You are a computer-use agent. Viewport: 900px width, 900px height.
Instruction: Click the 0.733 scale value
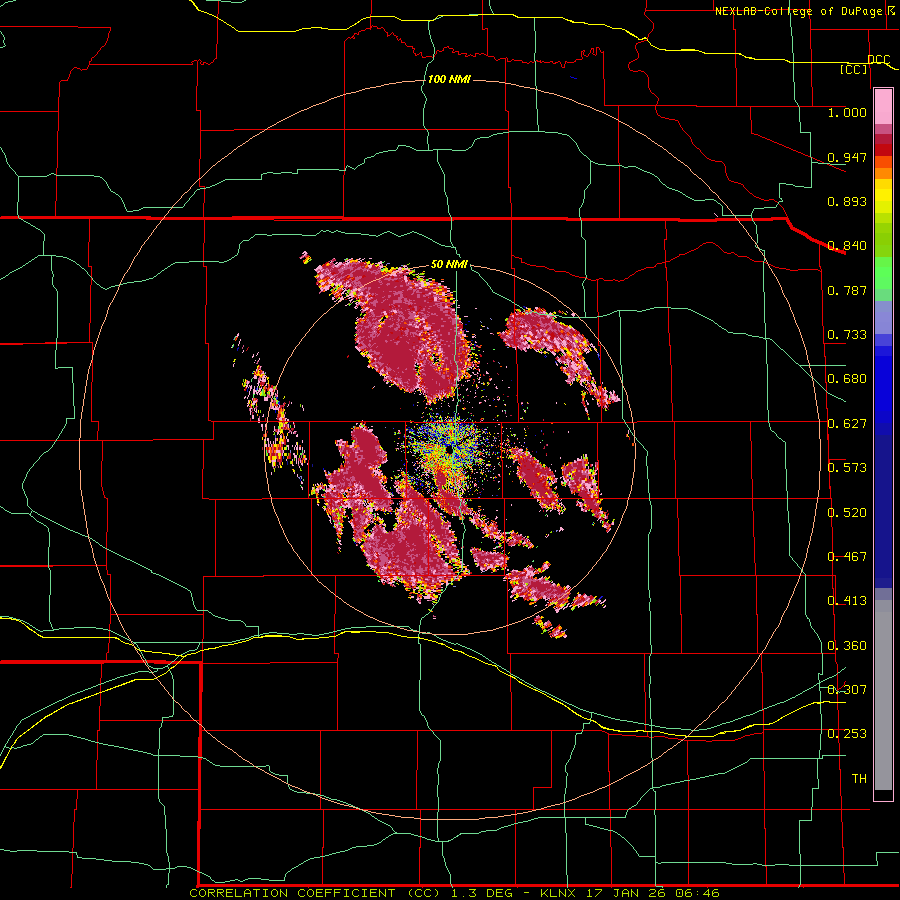[847, 335]
